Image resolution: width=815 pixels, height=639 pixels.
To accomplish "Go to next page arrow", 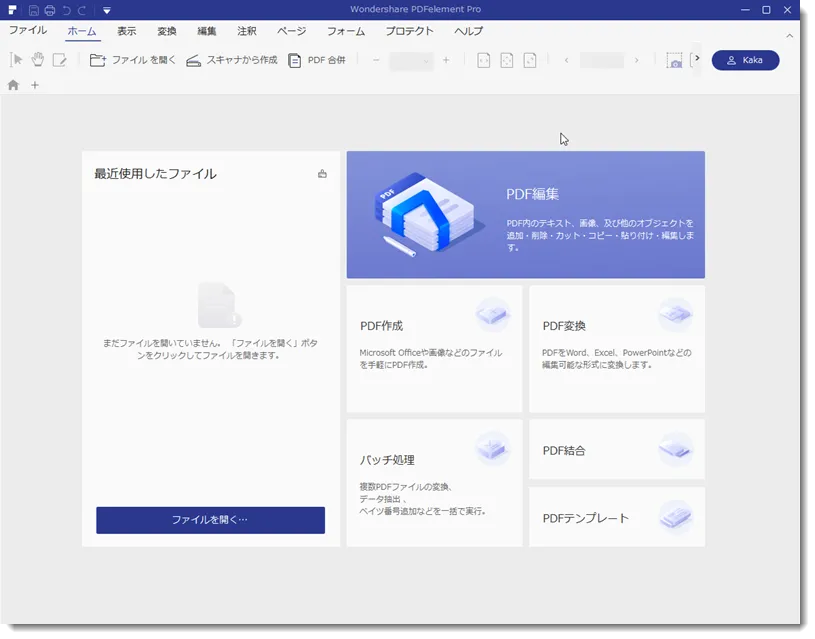I will click(x=637, y=61).
